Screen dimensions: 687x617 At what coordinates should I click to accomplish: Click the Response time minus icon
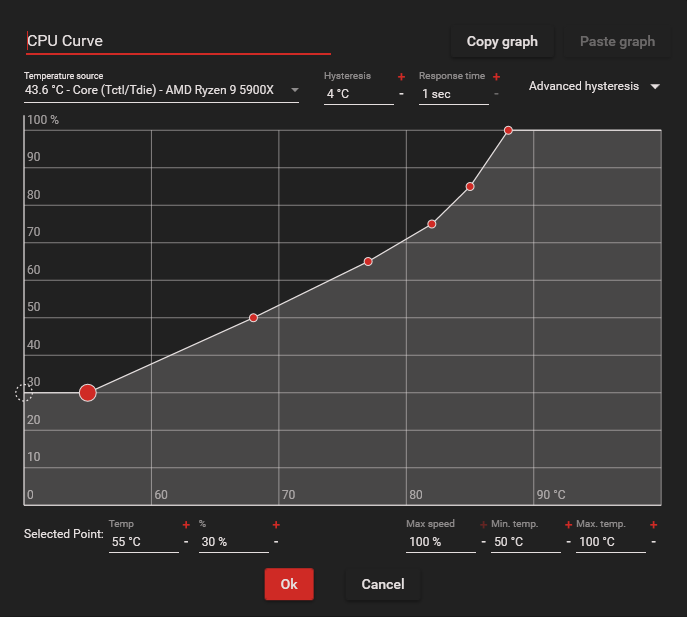(496, 94)
